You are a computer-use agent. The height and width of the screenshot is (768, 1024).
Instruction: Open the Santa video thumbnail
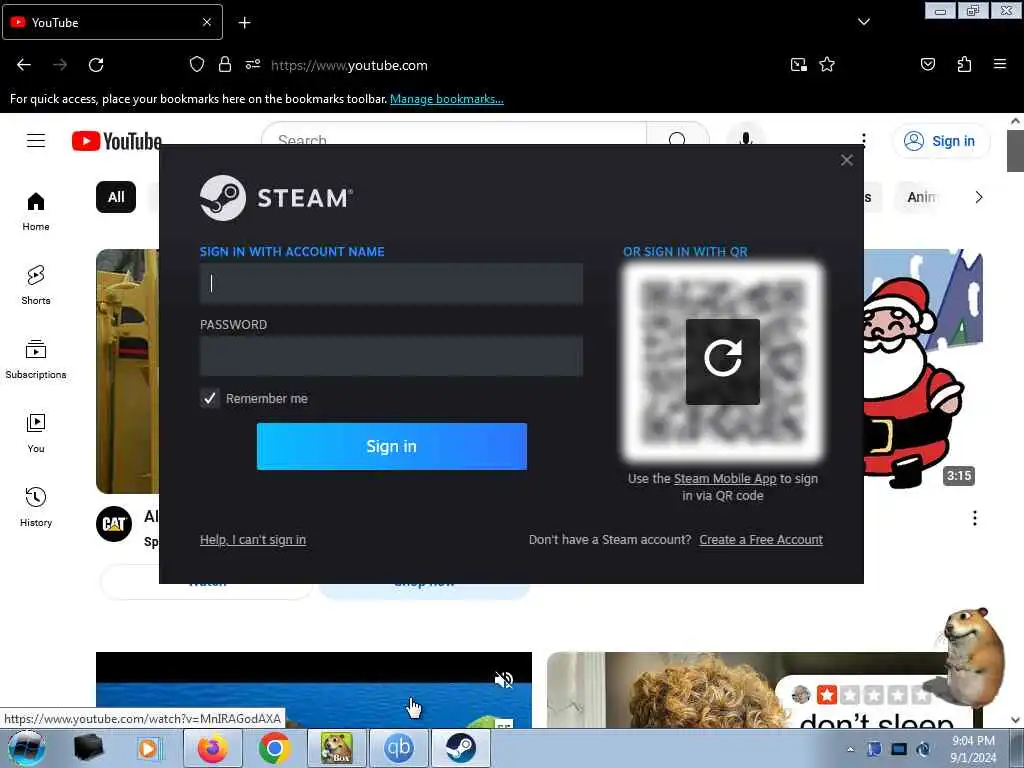(923, 370)
